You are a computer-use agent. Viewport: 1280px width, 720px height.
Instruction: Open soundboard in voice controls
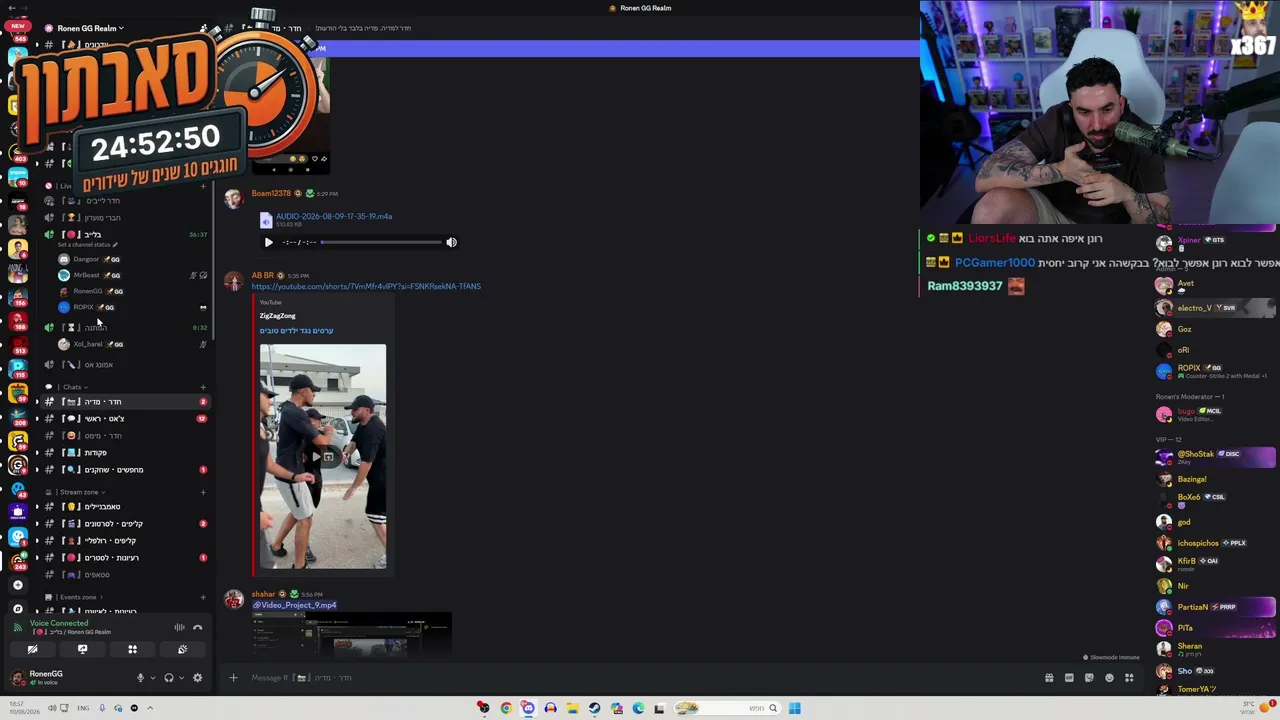(182, 649)
